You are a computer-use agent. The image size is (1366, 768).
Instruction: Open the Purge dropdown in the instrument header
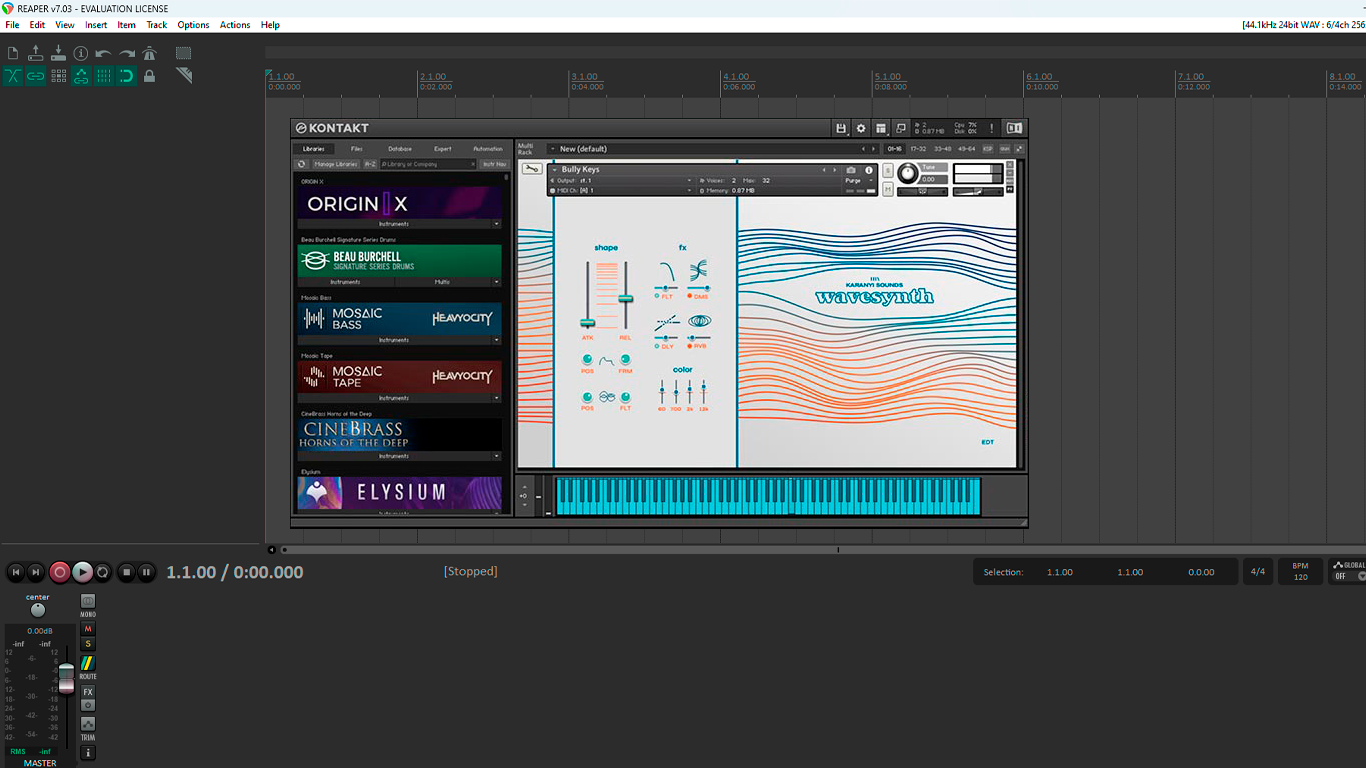pyautogui.click(x=858, y=181)
